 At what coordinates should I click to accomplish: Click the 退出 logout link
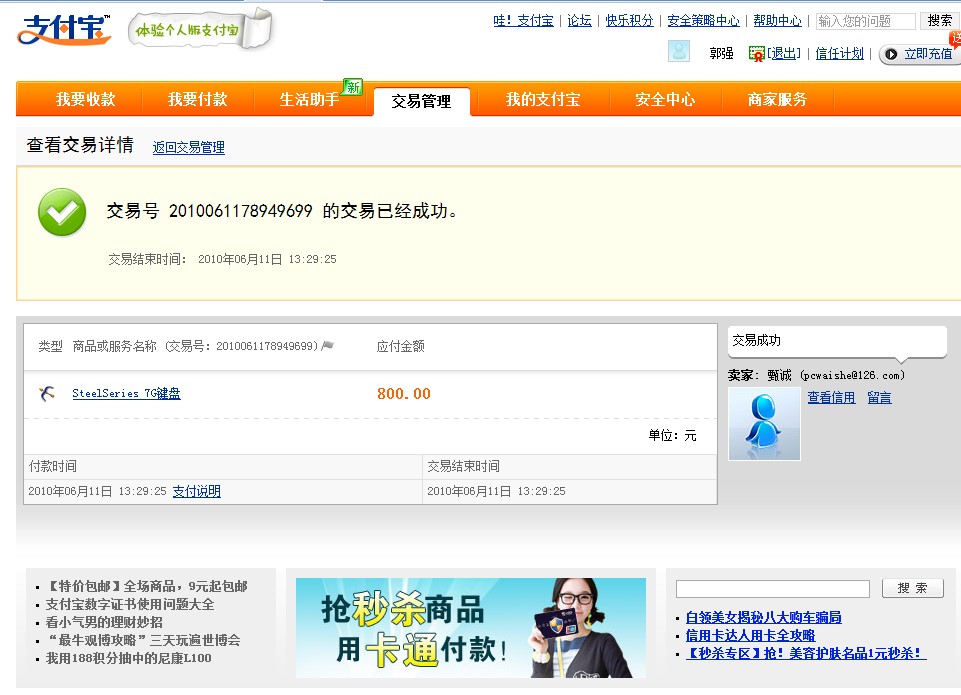tap(784, 54)
